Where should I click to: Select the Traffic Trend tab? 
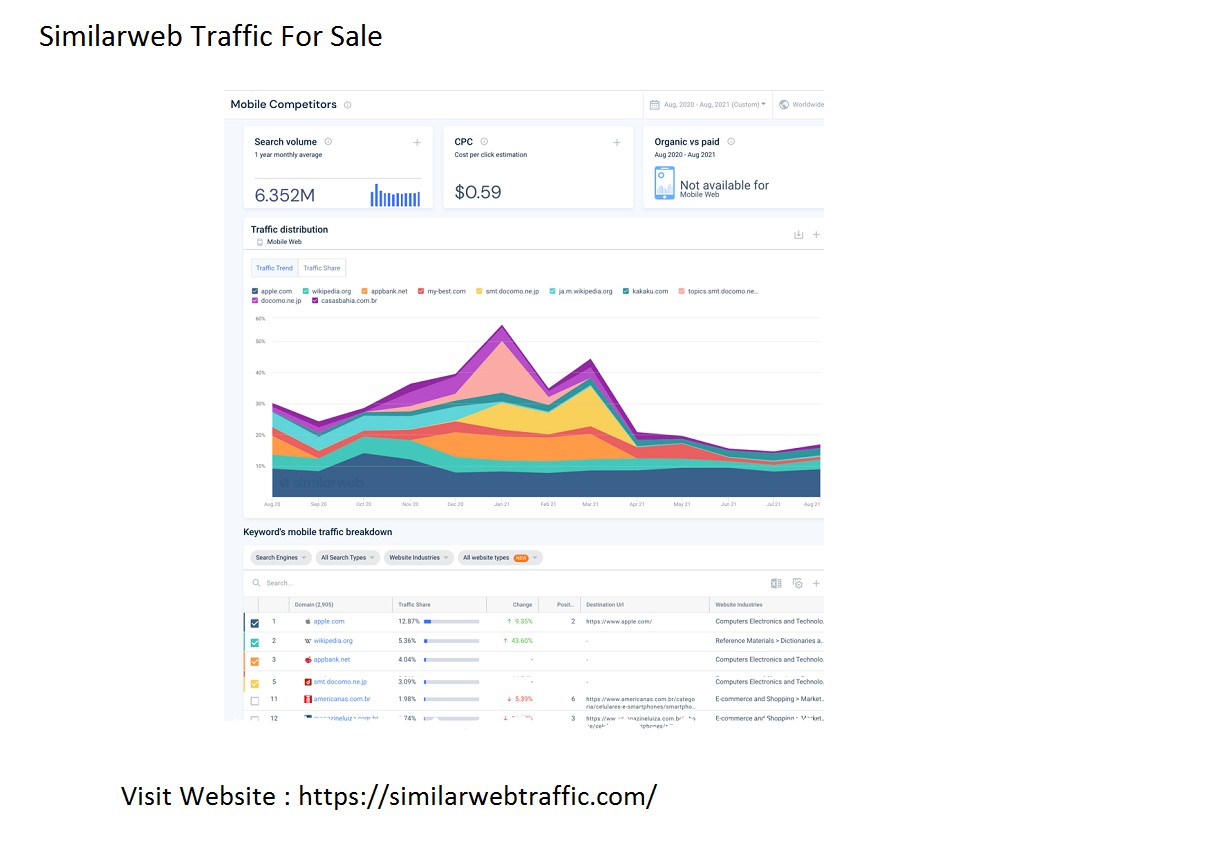274,268
